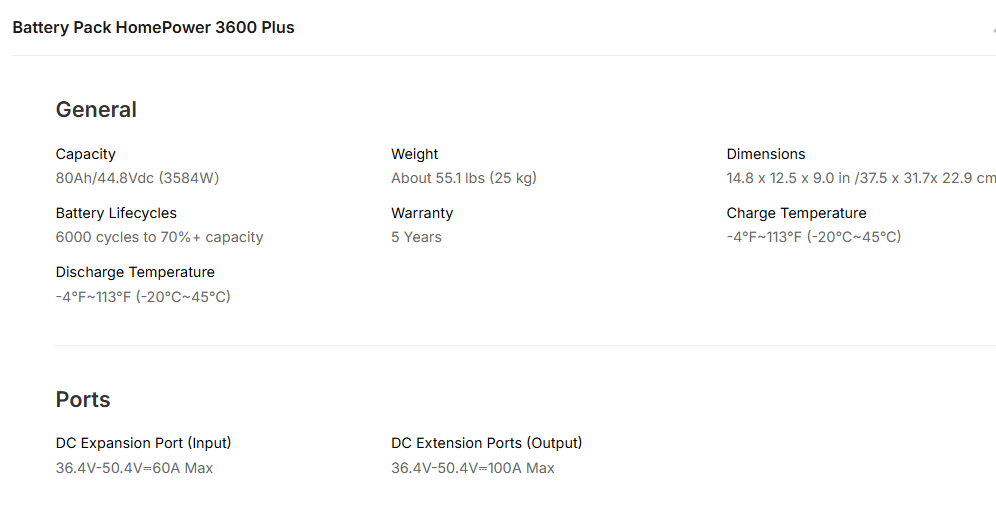This screenshot has width=996, height=516.
Task: Select the Charge Temperature label
Action: [x=796, y=213]
